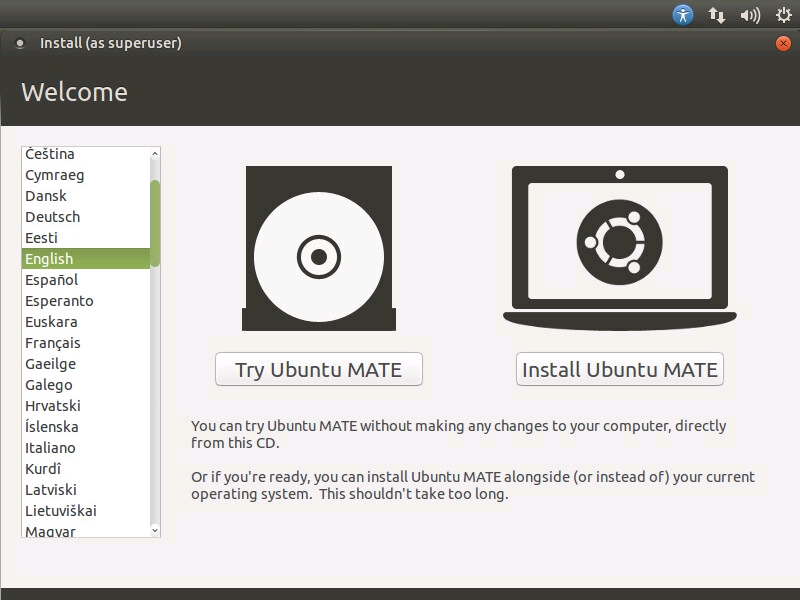Select Kurdî in the language list
800x600 pixels.
[x=86, y=468]
